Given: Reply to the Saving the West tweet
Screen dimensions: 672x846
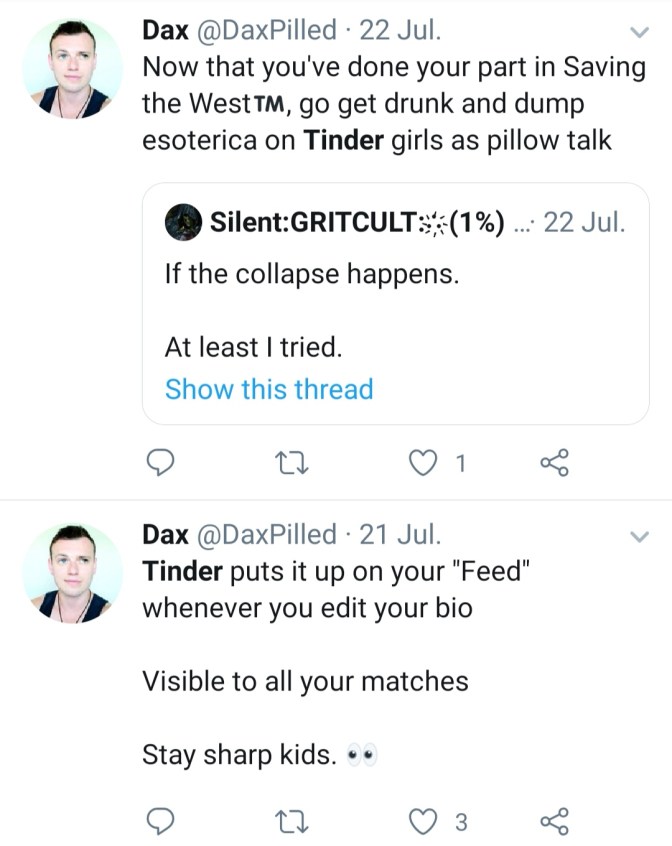Looking at the screenshot, I should coord(162,463).
